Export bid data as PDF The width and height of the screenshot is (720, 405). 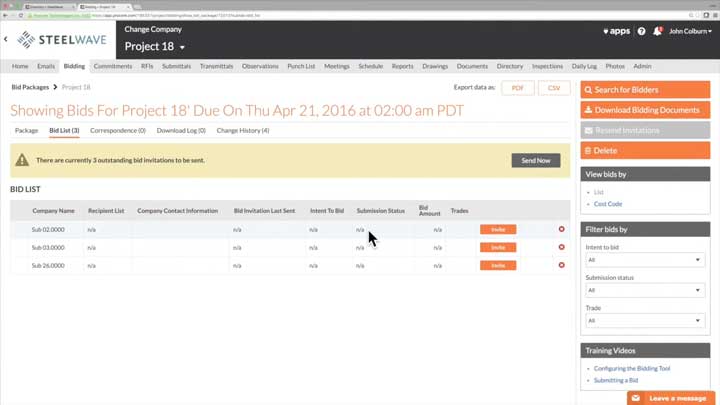(x=517, y=88)
